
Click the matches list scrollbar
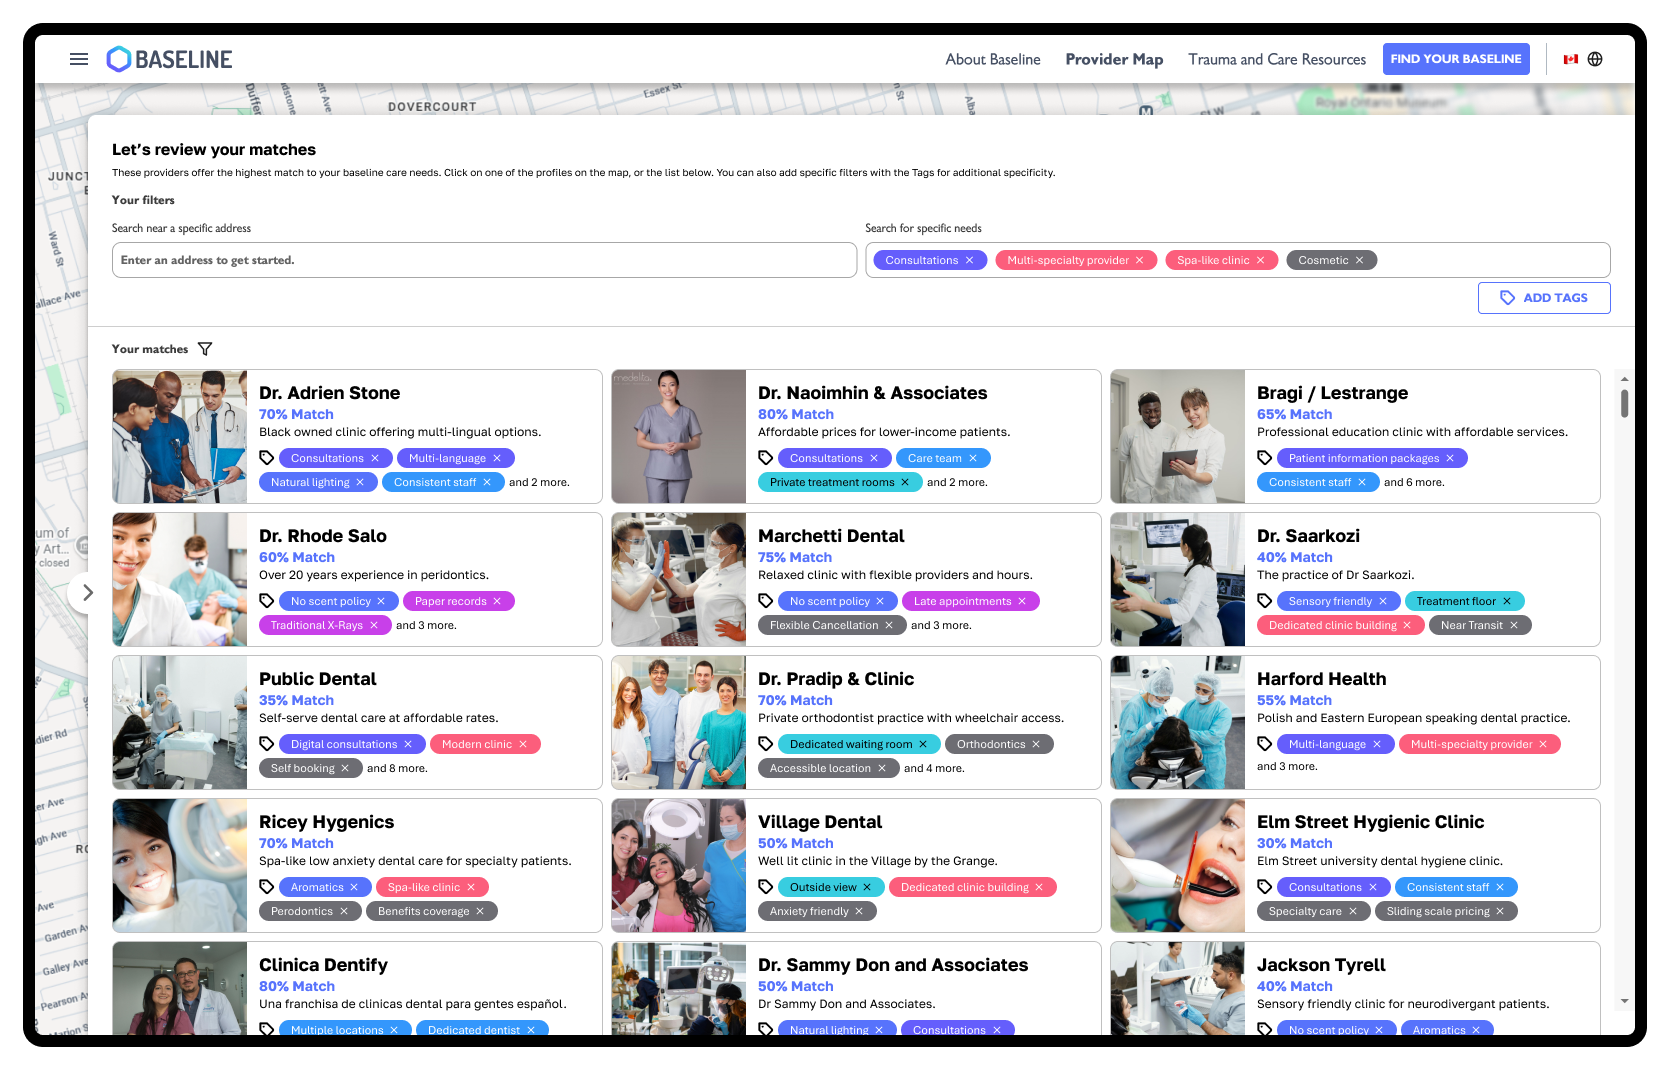click(1624, 404)
